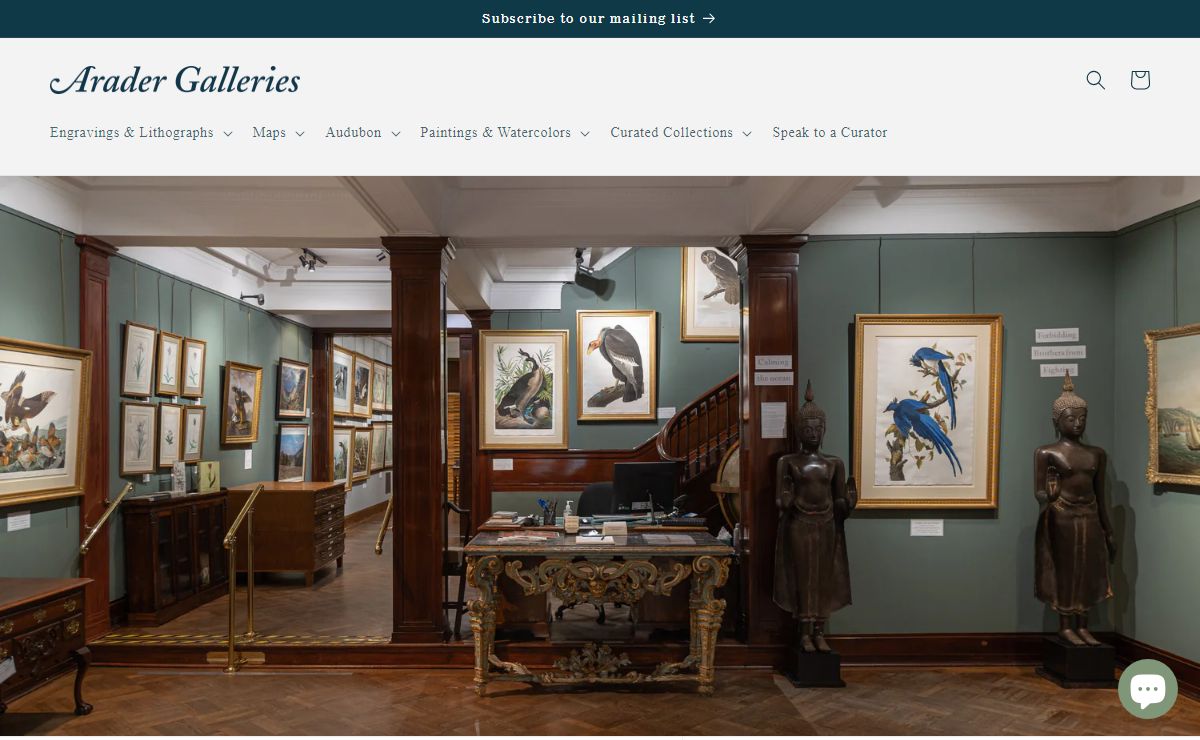Viewport: 1200px width, 740px height.
Task: Expand the Maps dropdown chevron
Action: pyautogui.click(x=300, y=133)
